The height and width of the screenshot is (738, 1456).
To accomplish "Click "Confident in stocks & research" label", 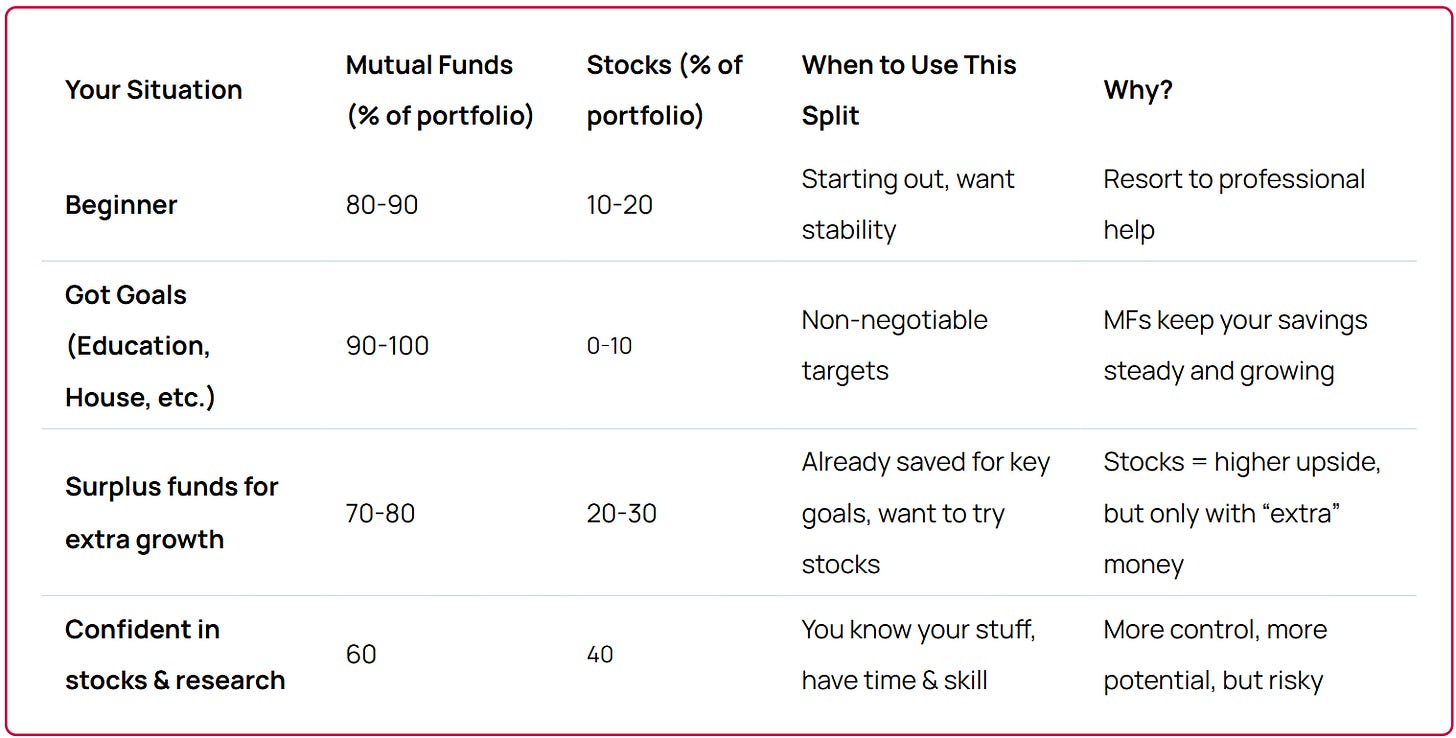I will click(175, 655).
